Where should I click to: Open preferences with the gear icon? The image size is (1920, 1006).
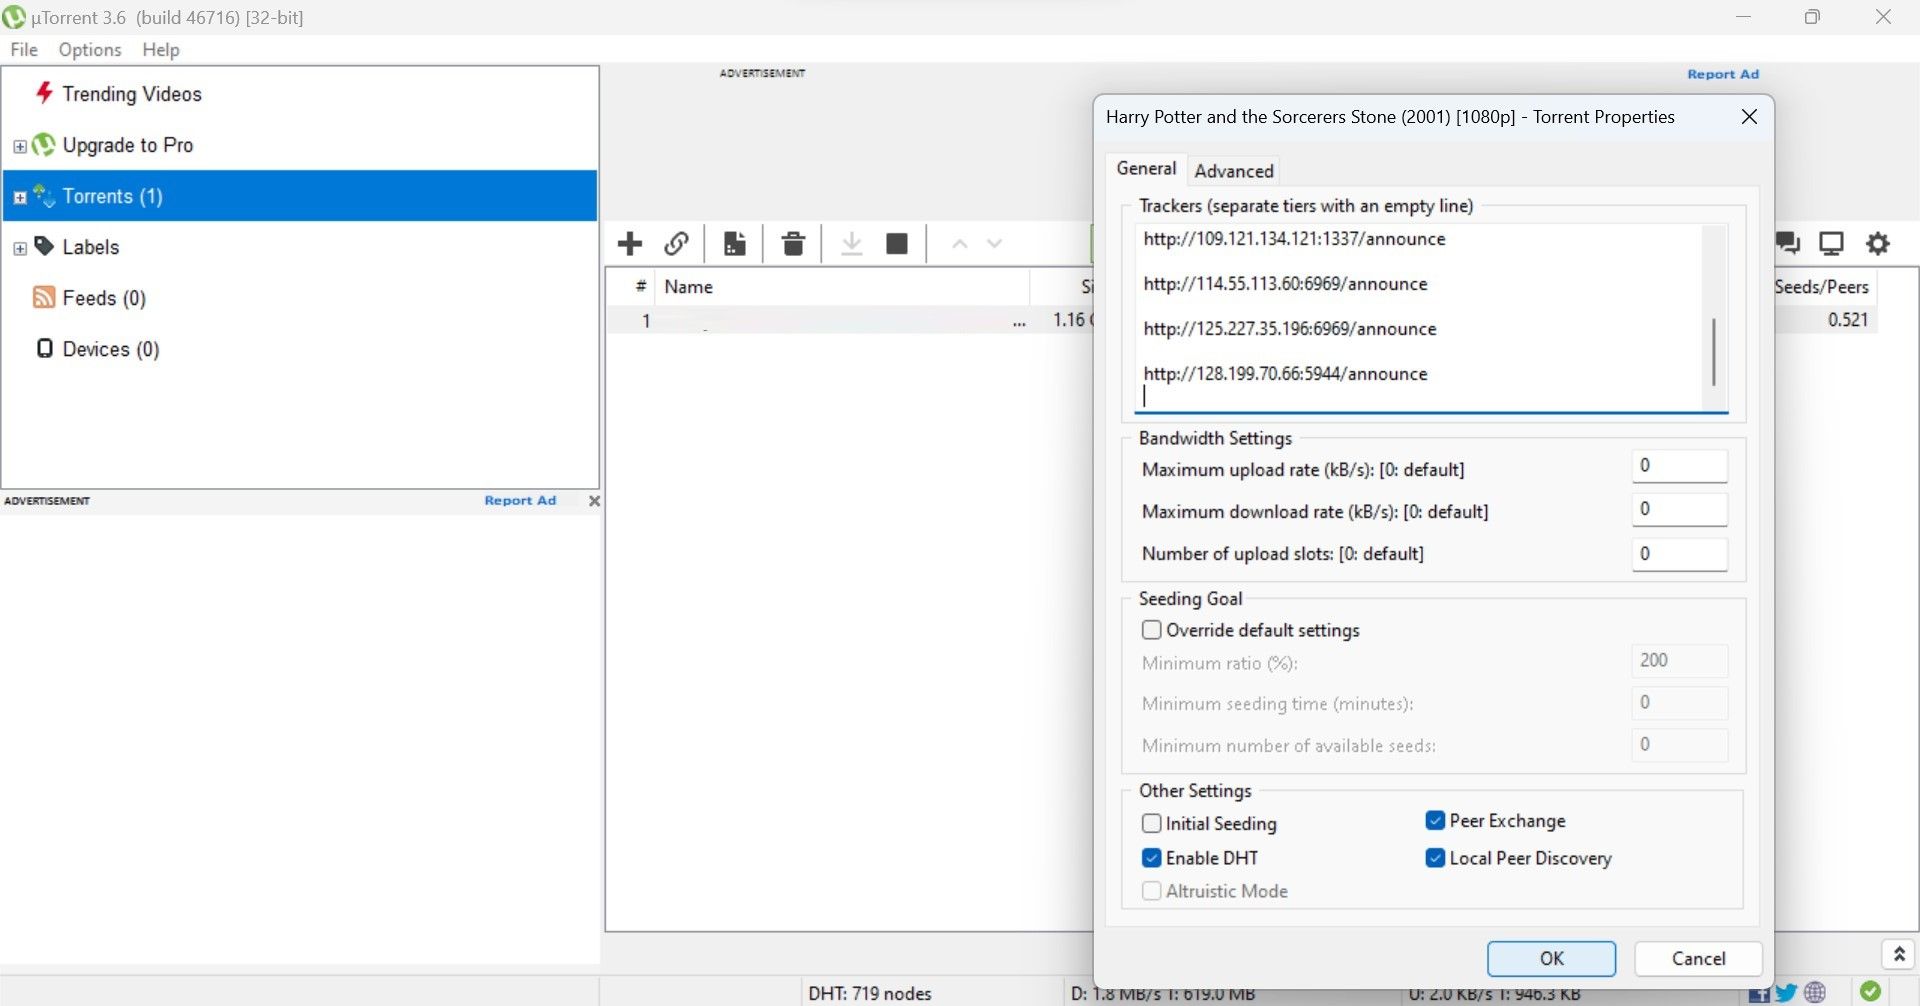[1878, 243]
